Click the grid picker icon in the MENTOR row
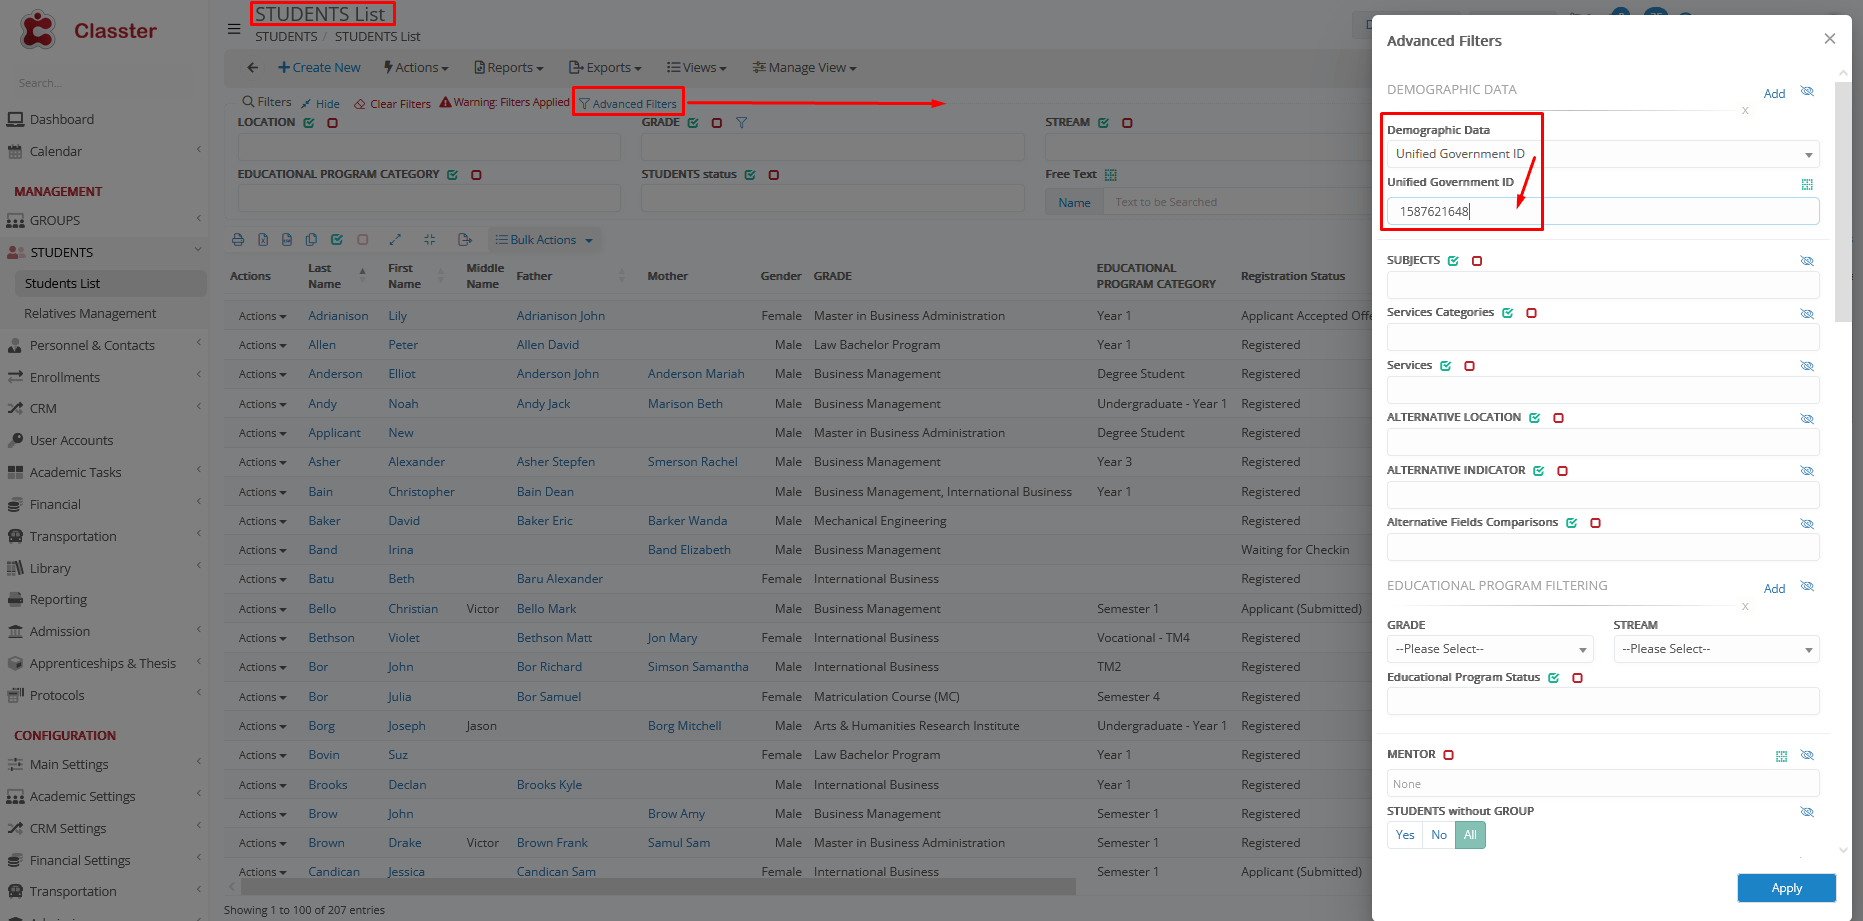Viewport: 1863px width, 921px height. (x=1781, y=756)
